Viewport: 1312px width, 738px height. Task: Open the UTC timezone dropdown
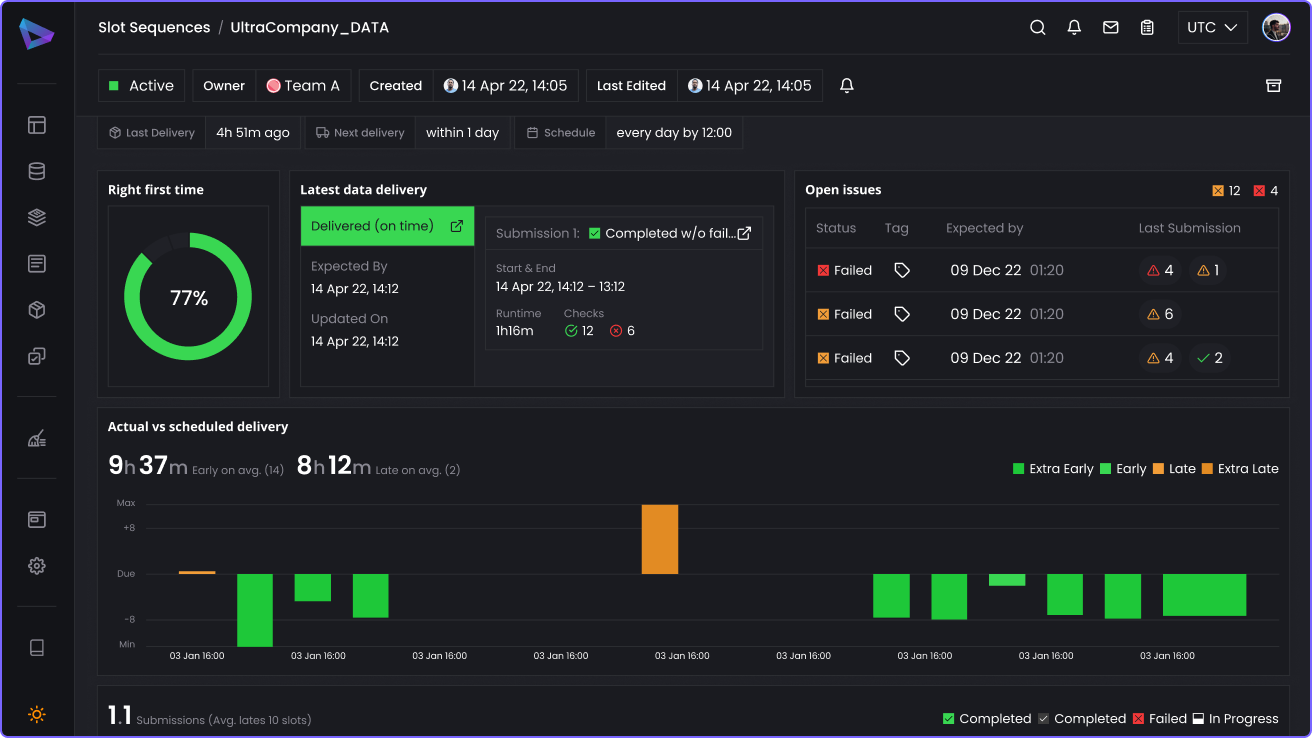pos(1212,28)
